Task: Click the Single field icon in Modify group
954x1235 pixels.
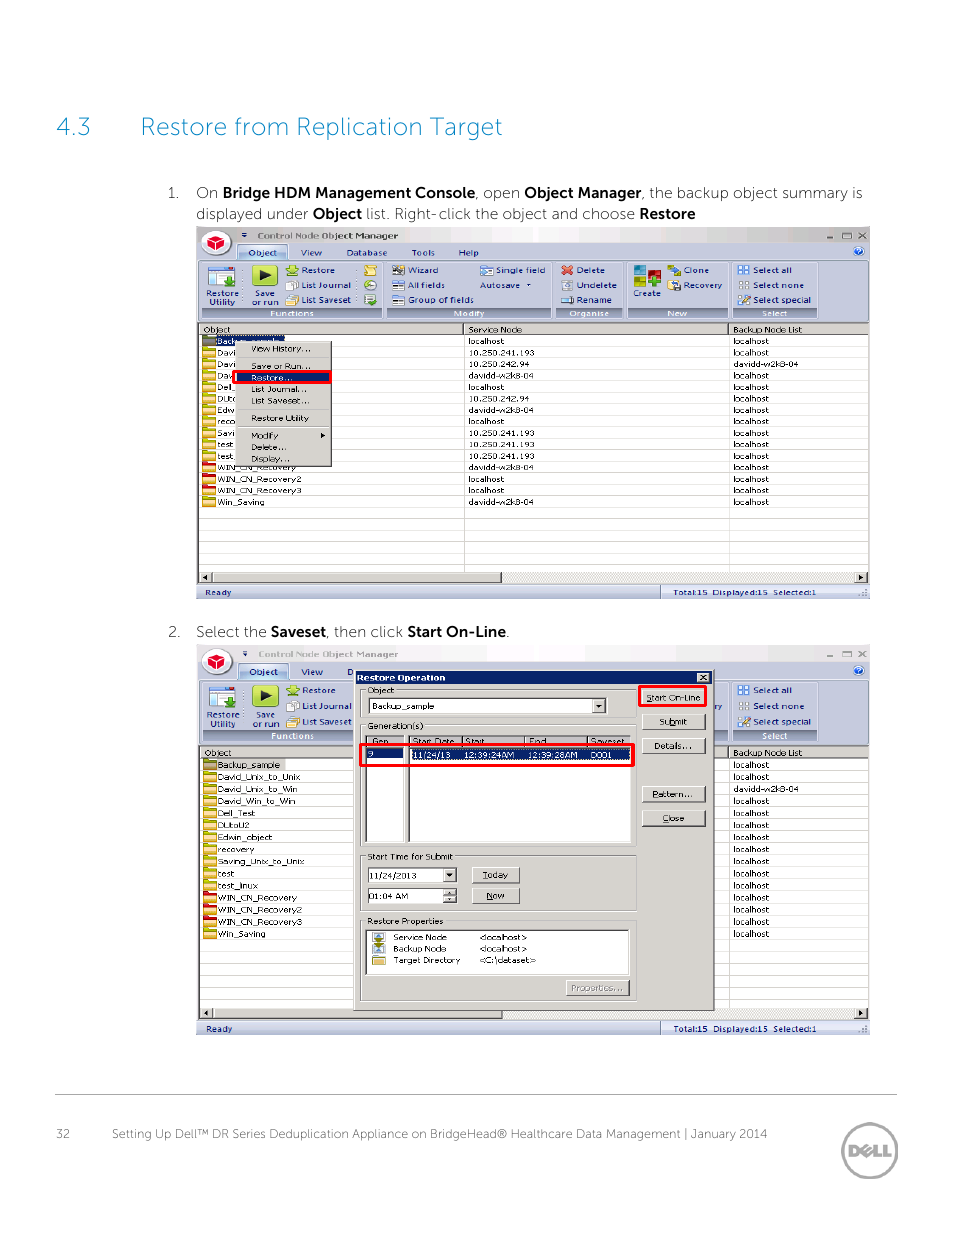Action: coord(487,270)
